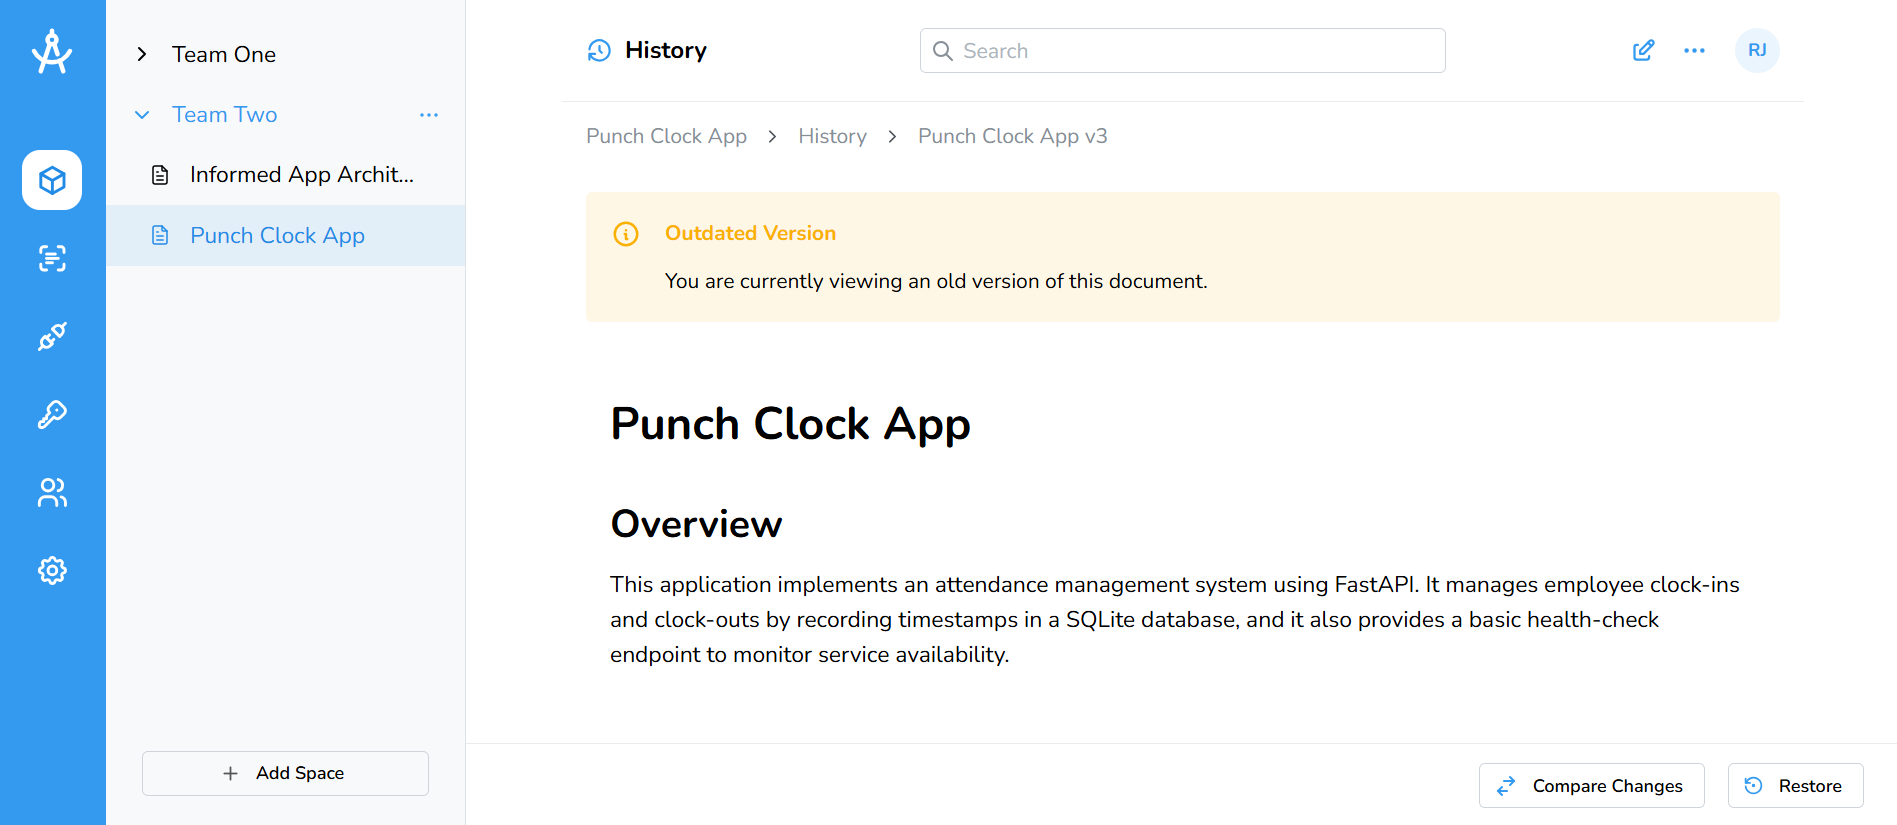Open the text scan icon in sidebar

[52, 258]
